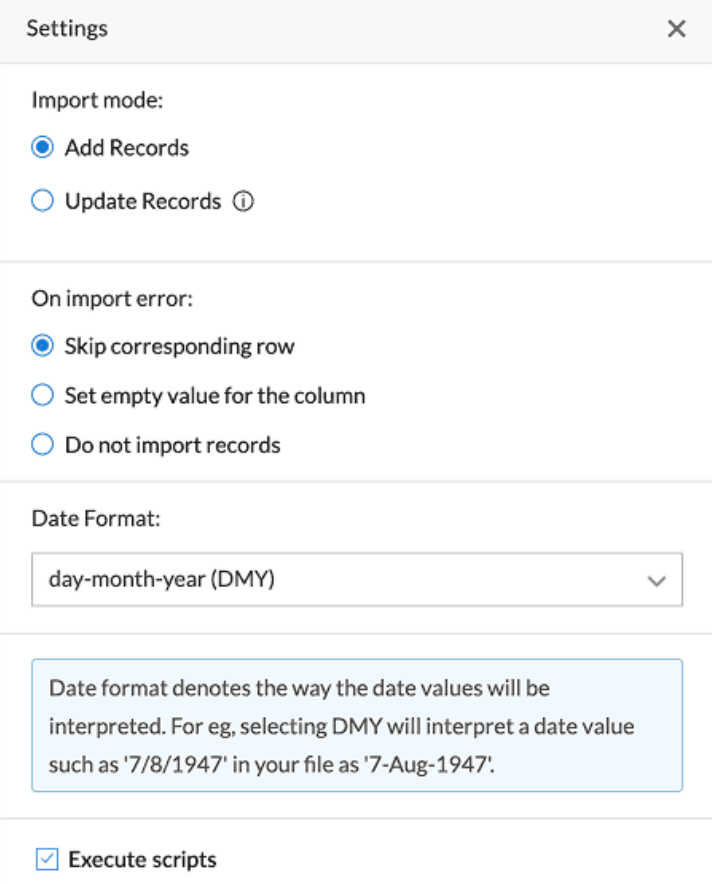Click the Skip corresponding row label text
The height and width of the screenshot is (884, 712).
(x=180, y=347)
